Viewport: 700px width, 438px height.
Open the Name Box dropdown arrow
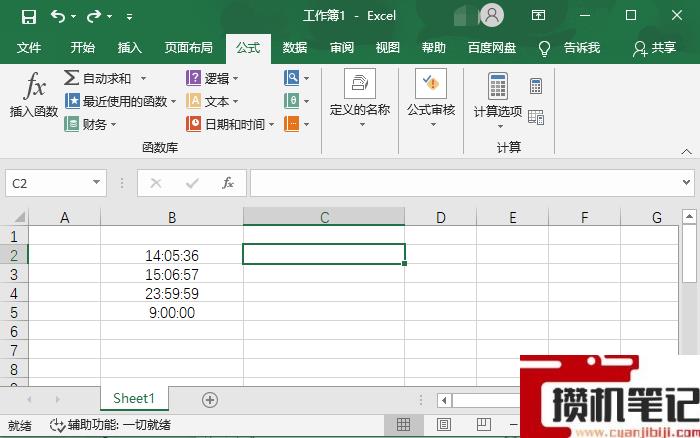coord(96,182)
